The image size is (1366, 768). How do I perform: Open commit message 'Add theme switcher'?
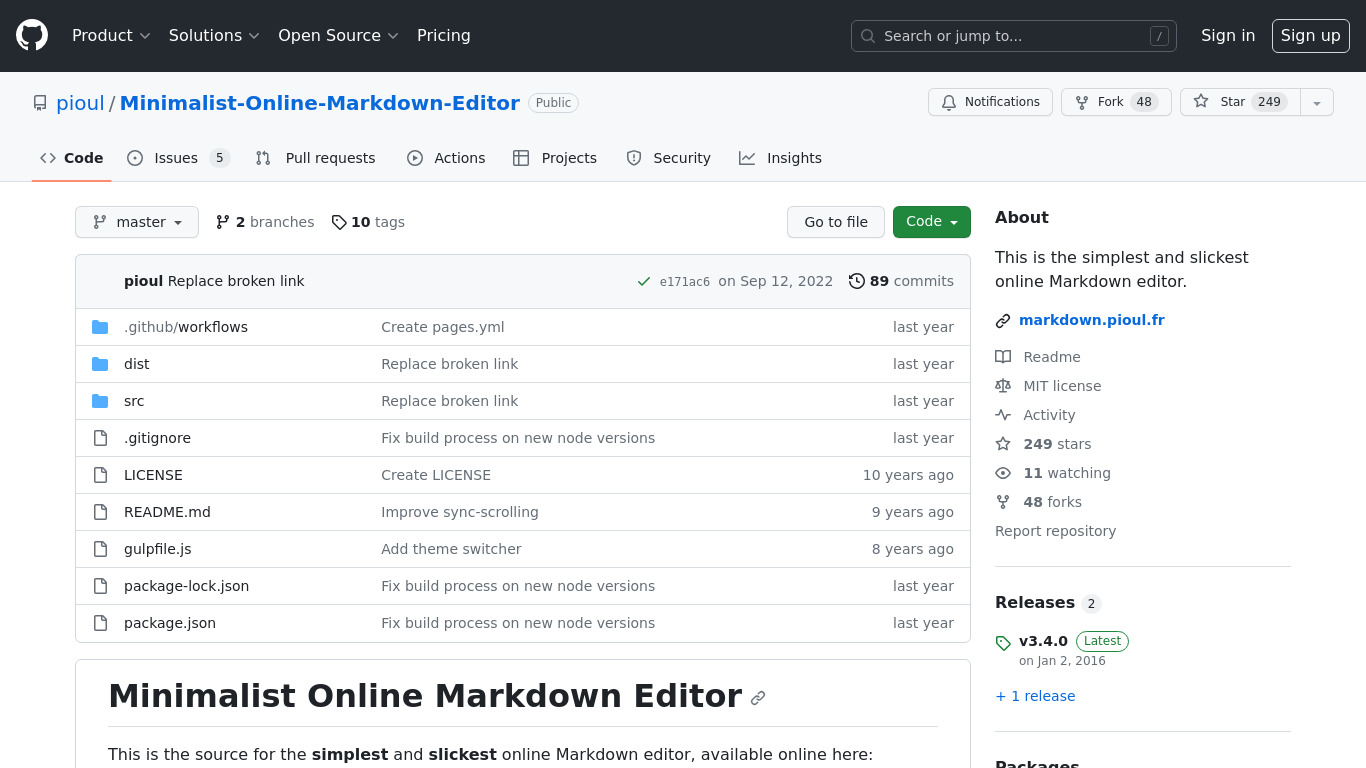coord(451,549)
